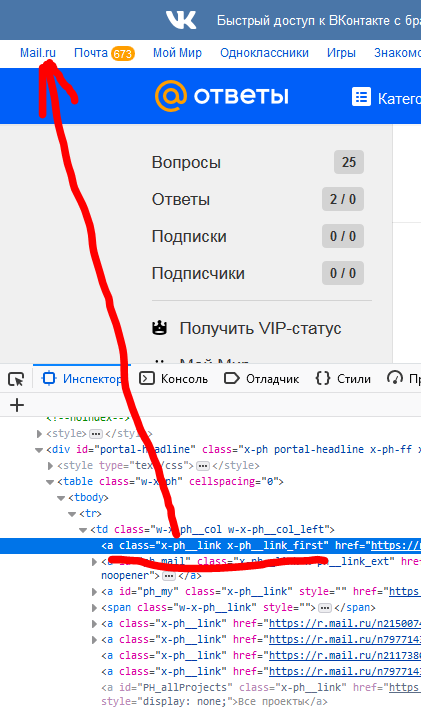Switch to Стили tab
The height and width of the screenshot is (712, 421).
click(343, 379)
